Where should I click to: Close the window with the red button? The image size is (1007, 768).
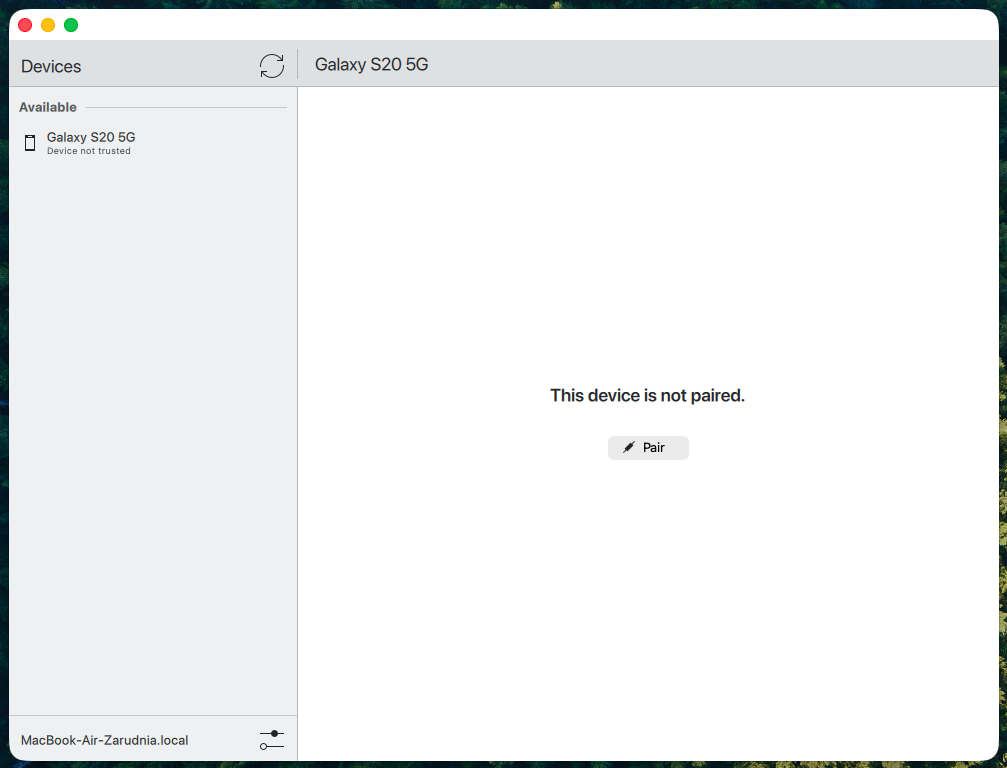tap(25, 25)
